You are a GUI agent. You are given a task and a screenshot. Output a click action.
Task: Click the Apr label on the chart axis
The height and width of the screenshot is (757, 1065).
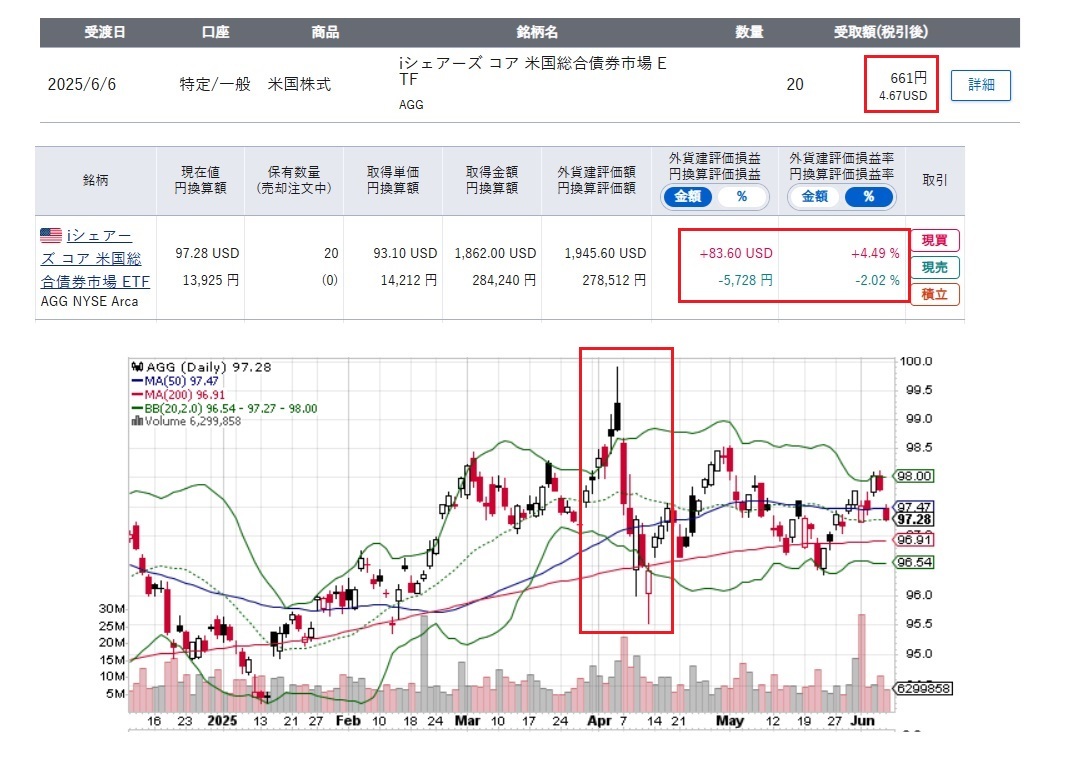599,721
